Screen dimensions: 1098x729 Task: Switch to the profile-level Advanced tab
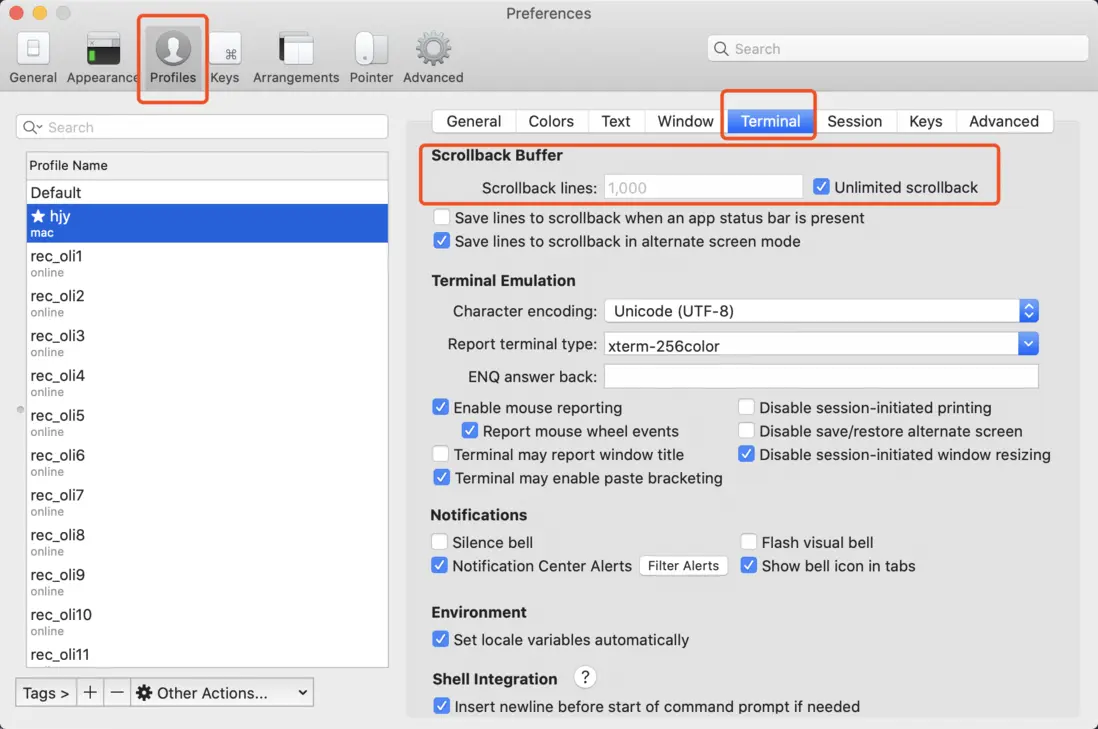click(1003, 121)
